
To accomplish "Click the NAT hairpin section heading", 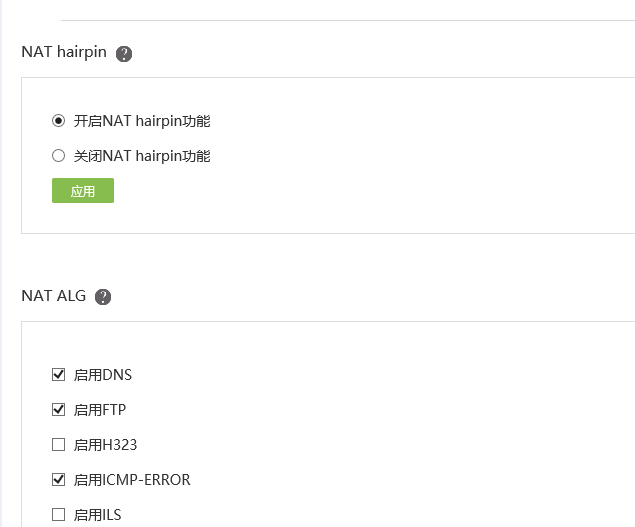I will pos(64,53).
